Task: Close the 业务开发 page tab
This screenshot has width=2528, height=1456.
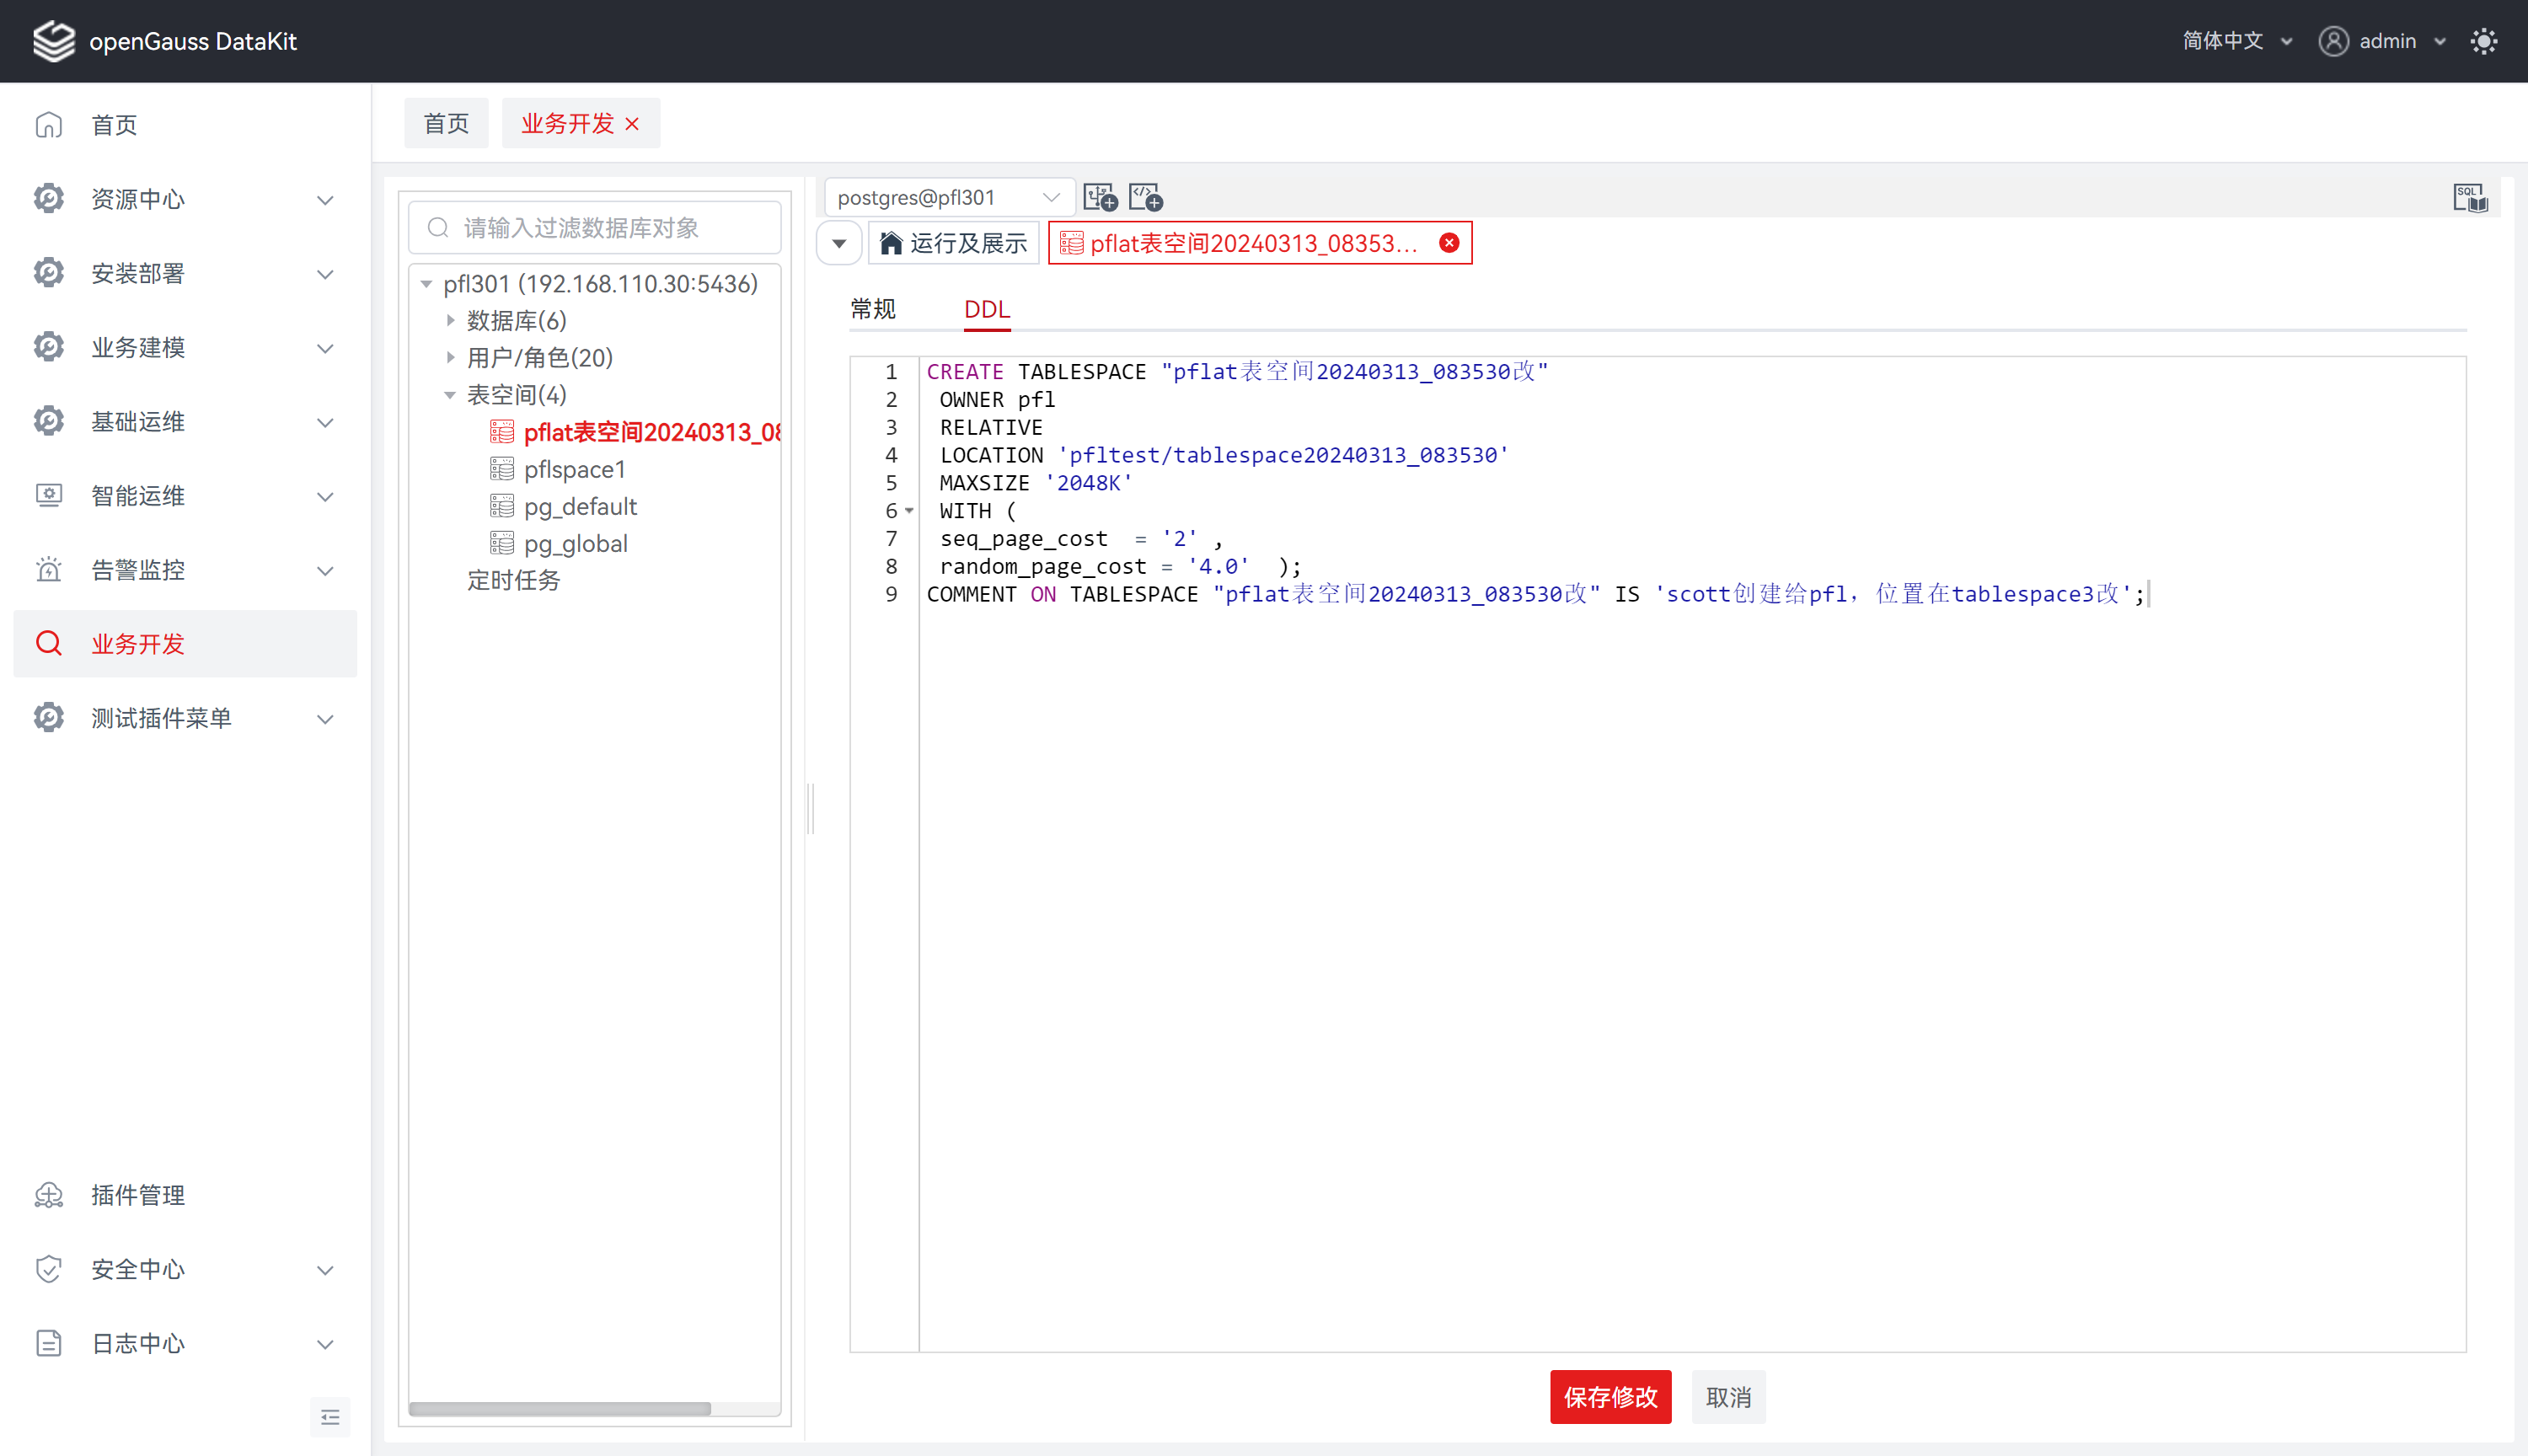Action: click(x=632, y=124)
